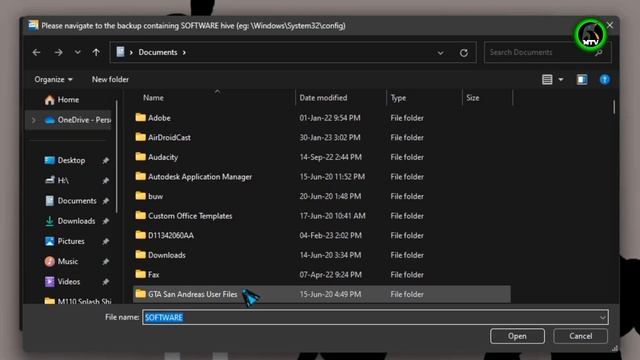Sort by the Type column
640x360 pixels.
coord(398,98)
